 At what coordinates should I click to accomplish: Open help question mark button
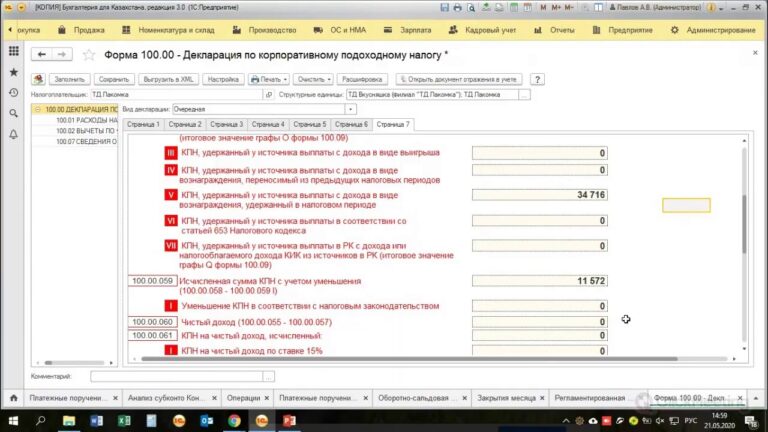coord(537,79)
